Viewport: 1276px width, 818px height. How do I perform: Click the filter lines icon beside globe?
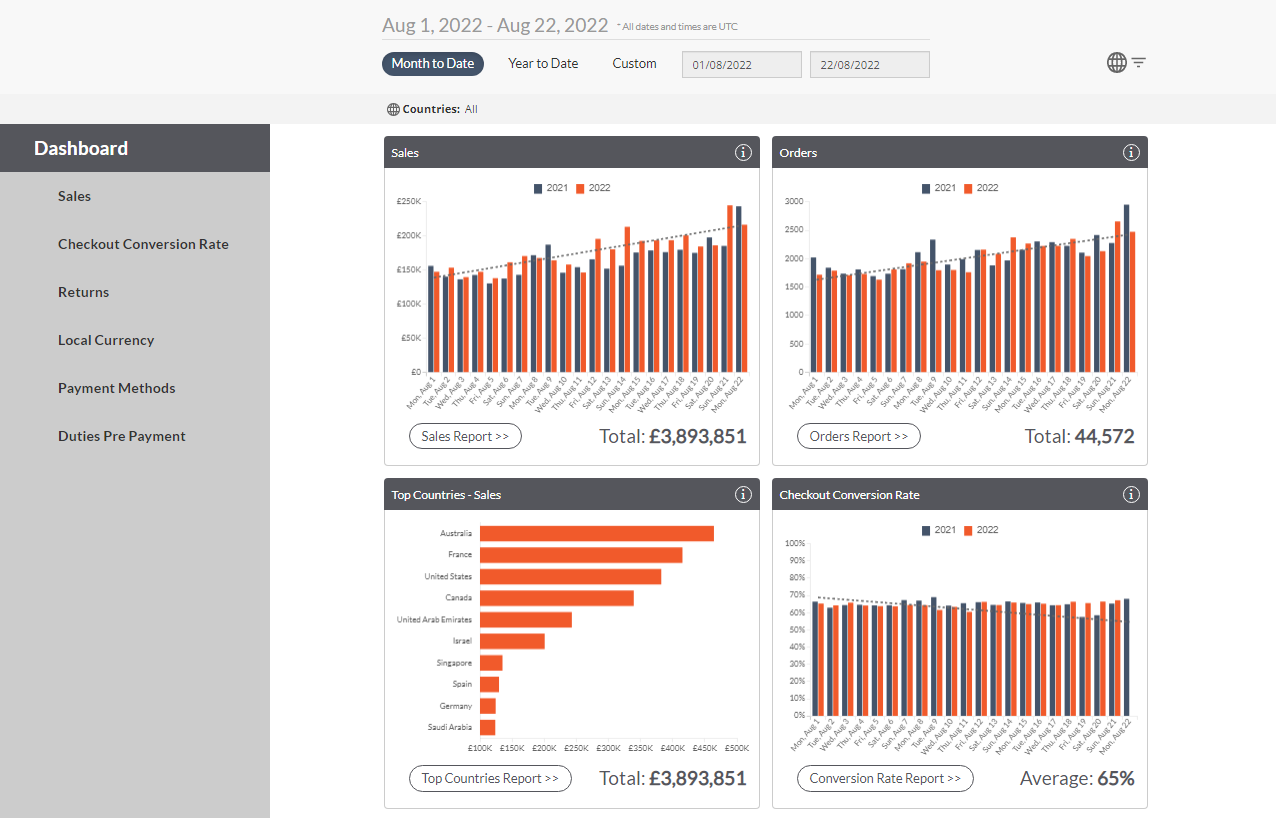tap(1139, 63)
